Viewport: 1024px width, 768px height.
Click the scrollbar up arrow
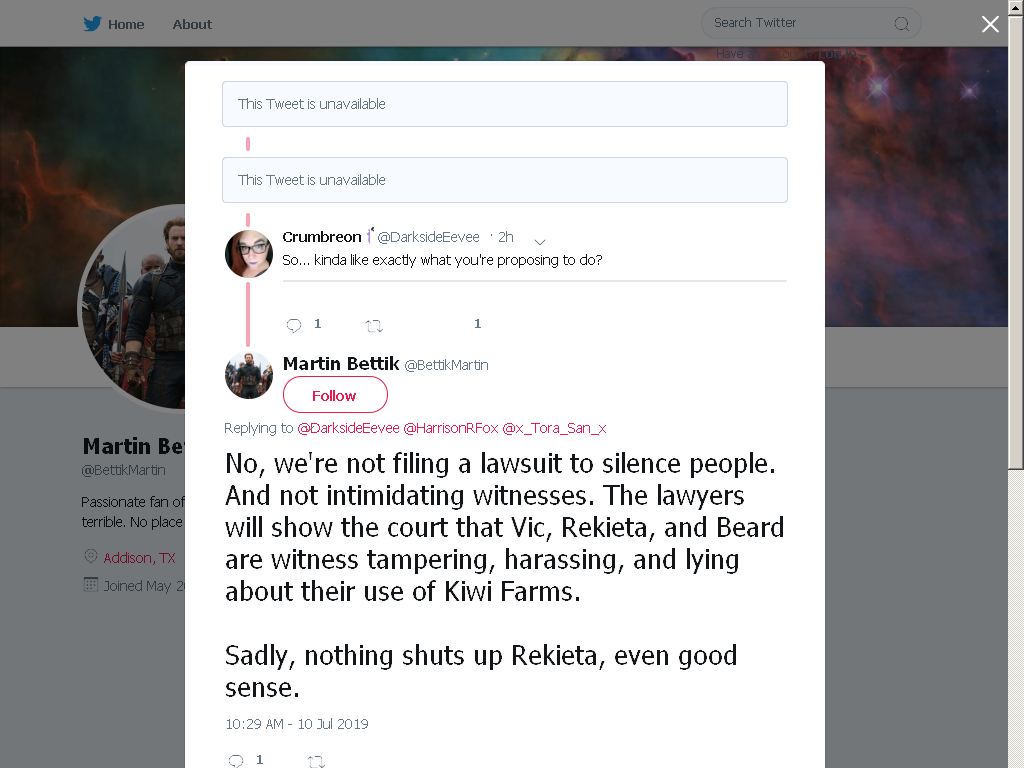click(1016, 7)
